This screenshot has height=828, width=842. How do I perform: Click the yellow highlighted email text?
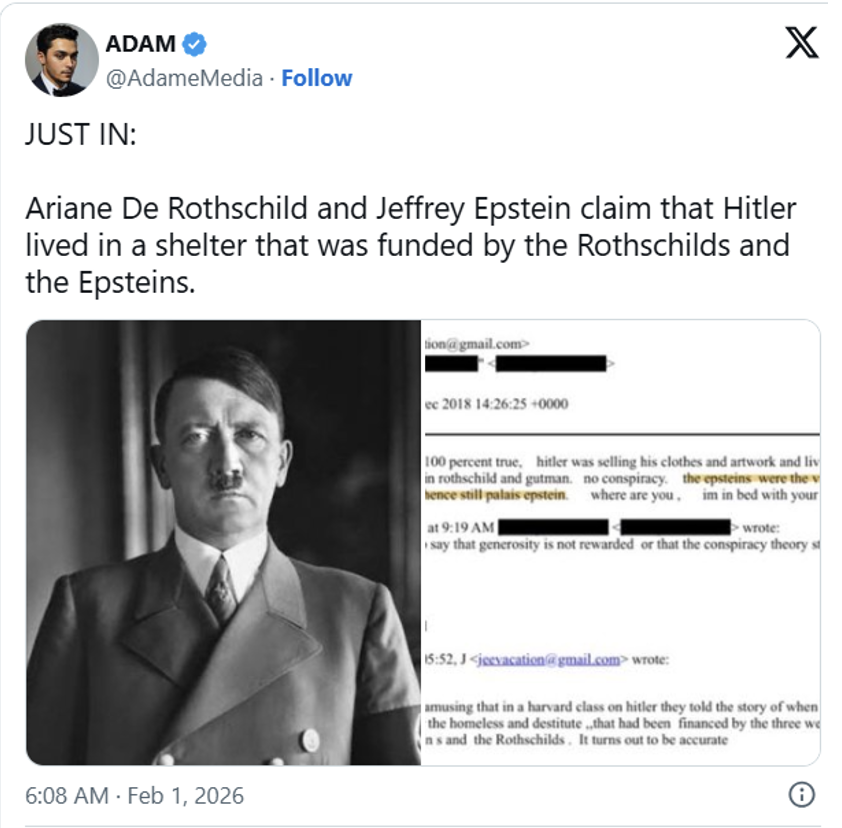(x=750, y=479)
